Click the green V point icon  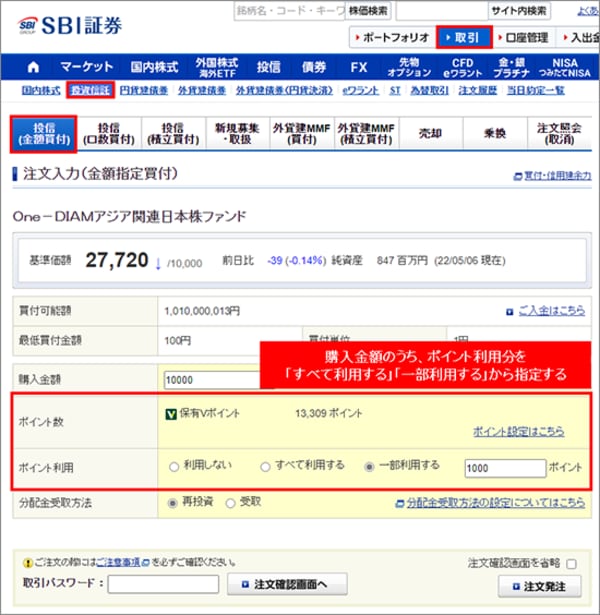point(171,414)
